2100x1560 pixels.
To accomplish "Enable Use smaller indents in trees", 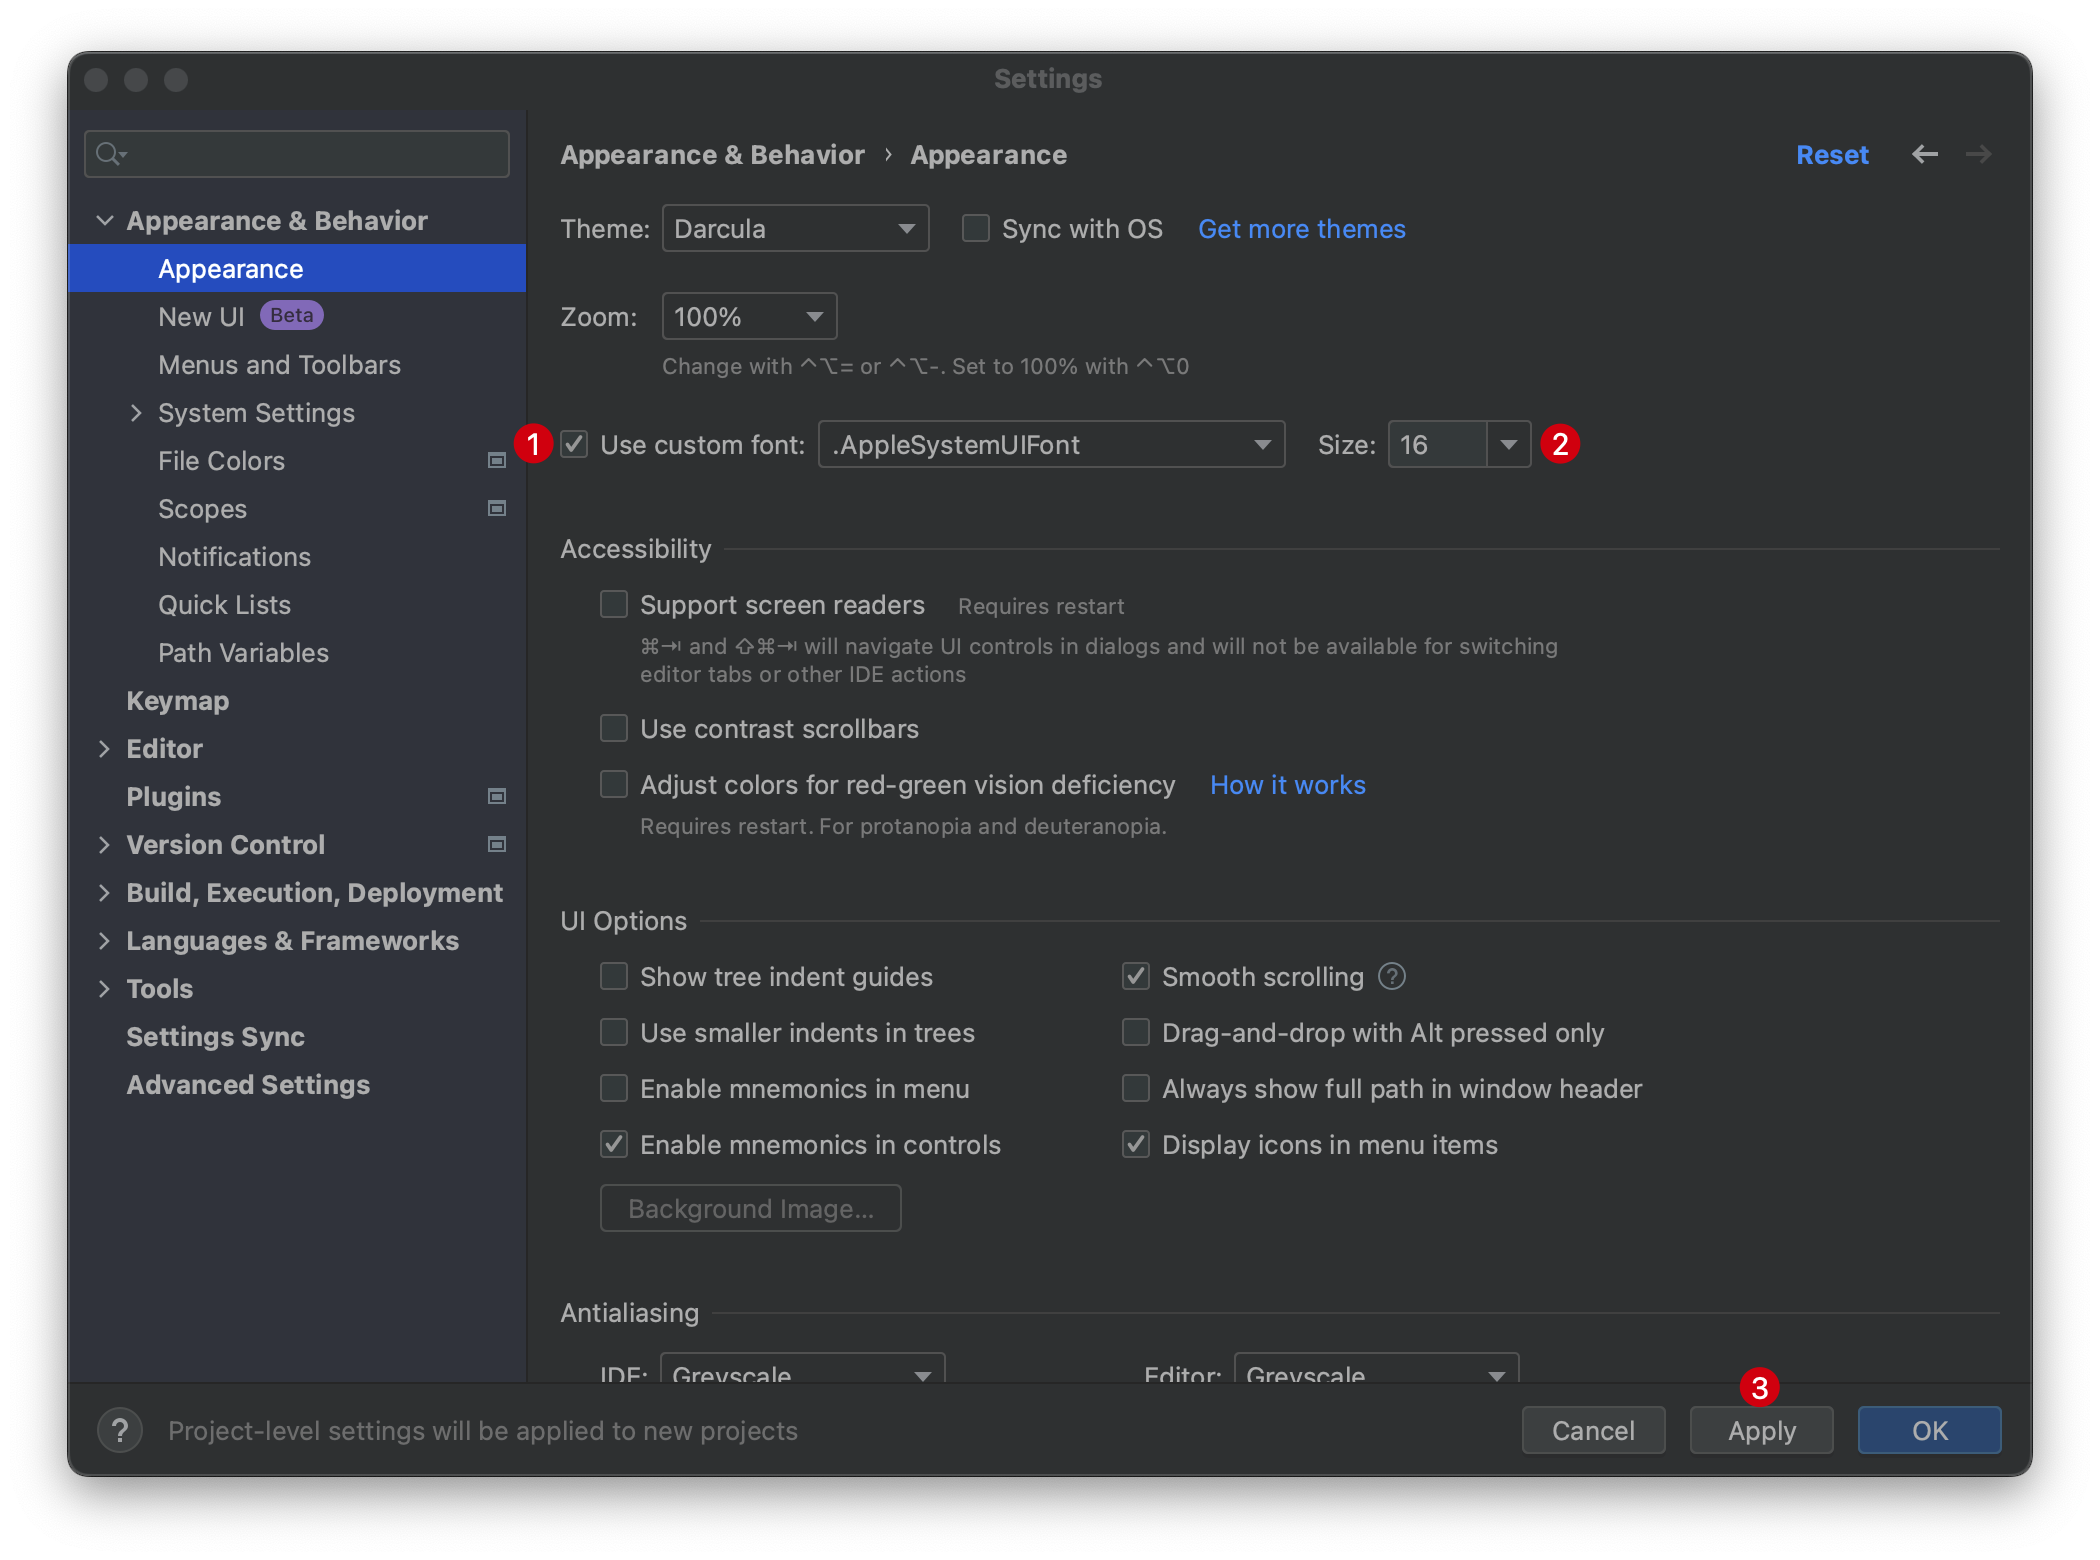I will tap(614, 1032).
